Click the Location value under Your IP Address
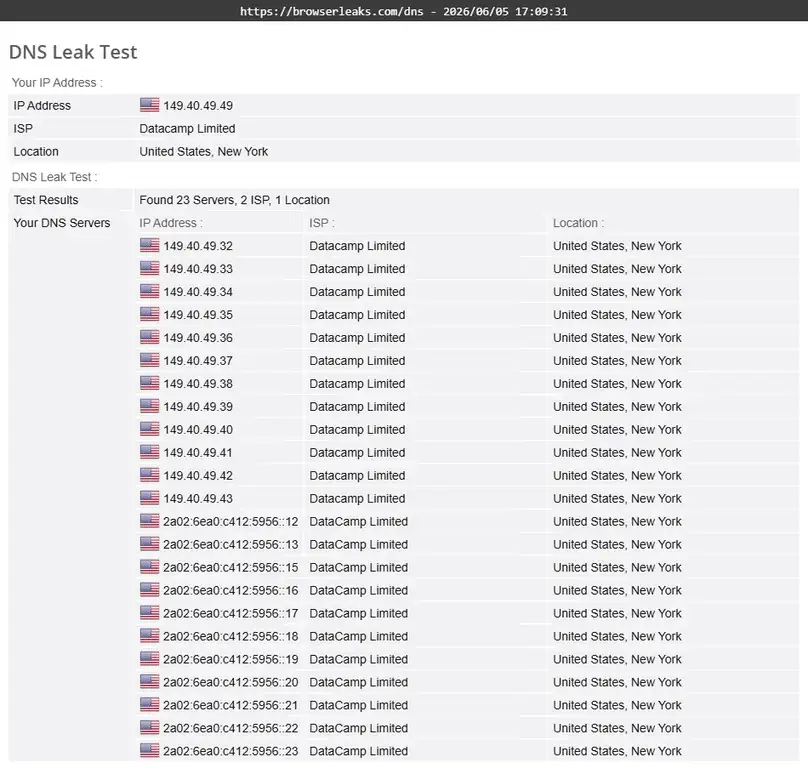 pos(204,152)
